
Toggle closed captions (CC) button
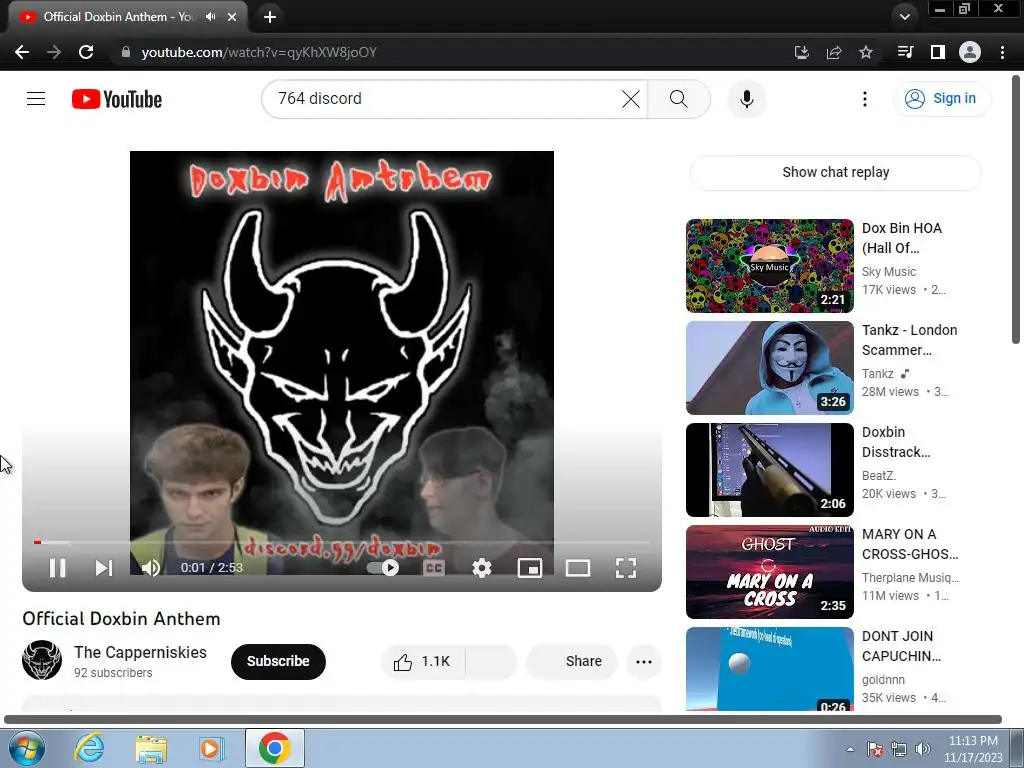coord(434,568)
